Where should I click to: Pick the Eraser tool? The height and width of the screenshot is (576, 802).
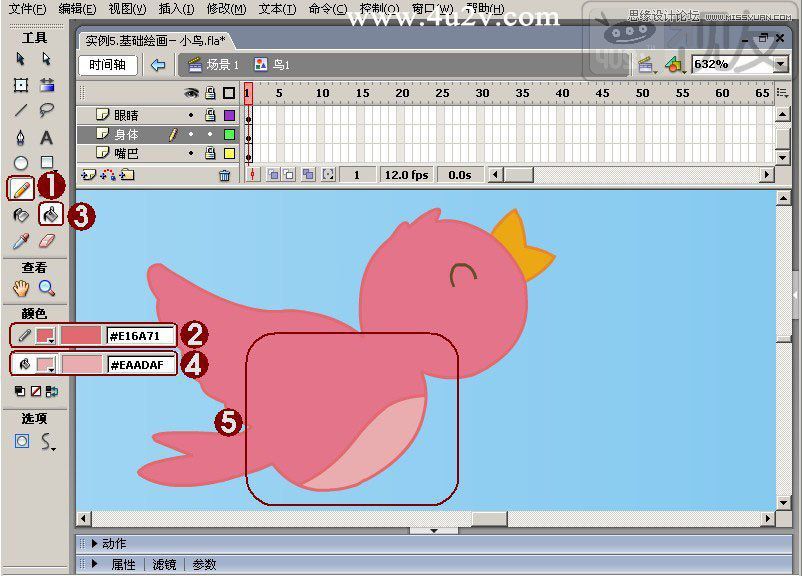click(x=47, y=241)
